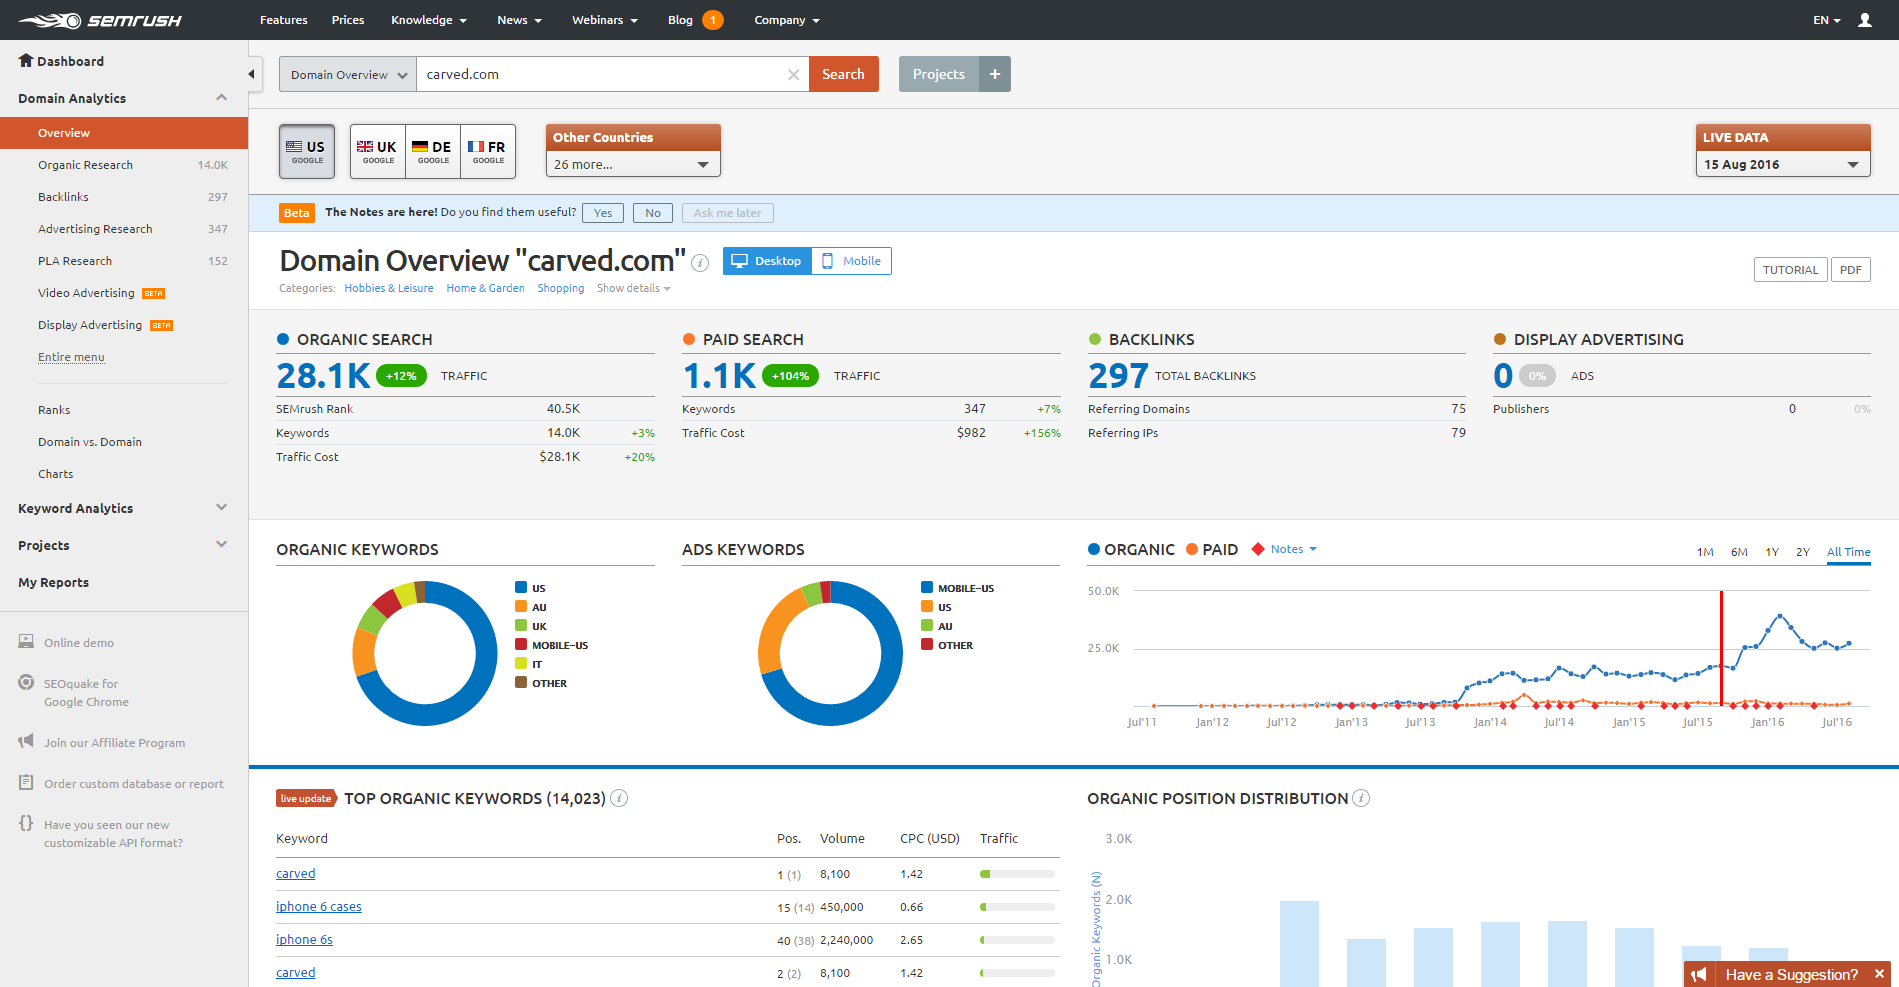Click the traffic bar for the carved keyword

click(x=1015, y=873)
